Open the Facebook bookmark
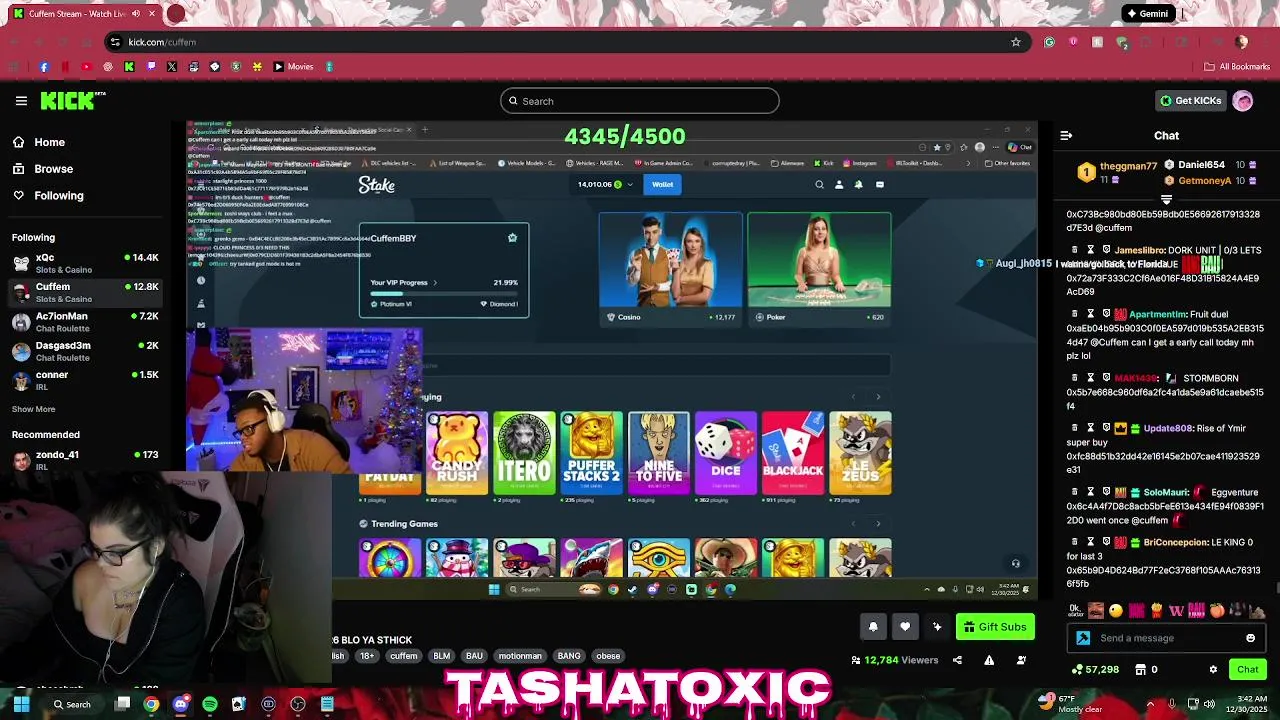The width and height of the screenshot is (1280, 720). pos(44,67)
